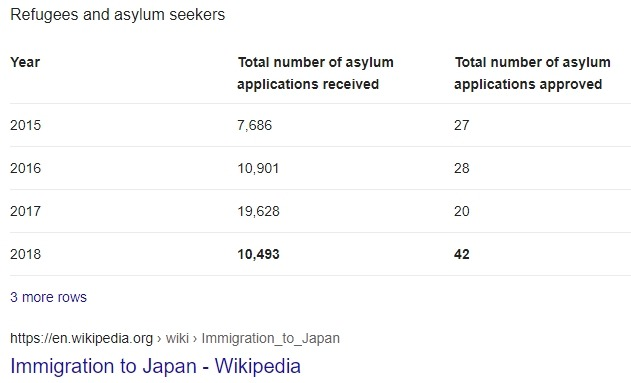Select the 2016 year cell
Viewport: 631px width, 383px height.
tap(25, 168)
